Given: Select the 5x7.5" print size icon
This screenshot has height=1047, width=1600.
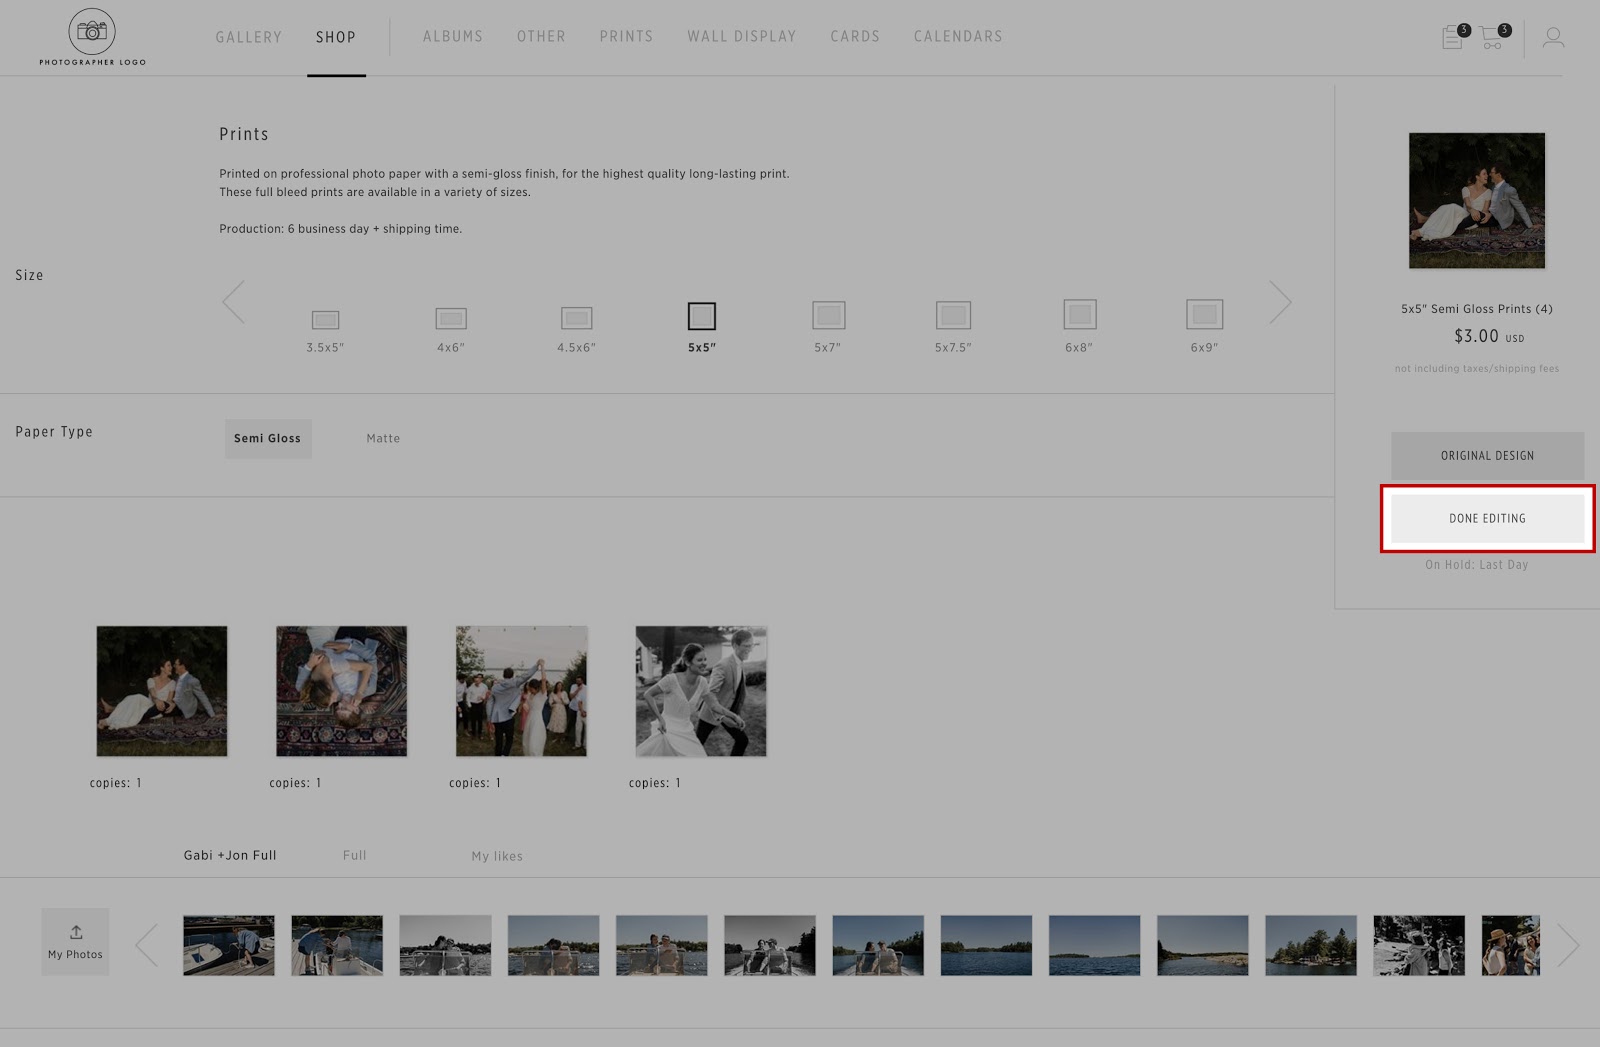Looking at the screenshot, I should click(x=953, y=315).
